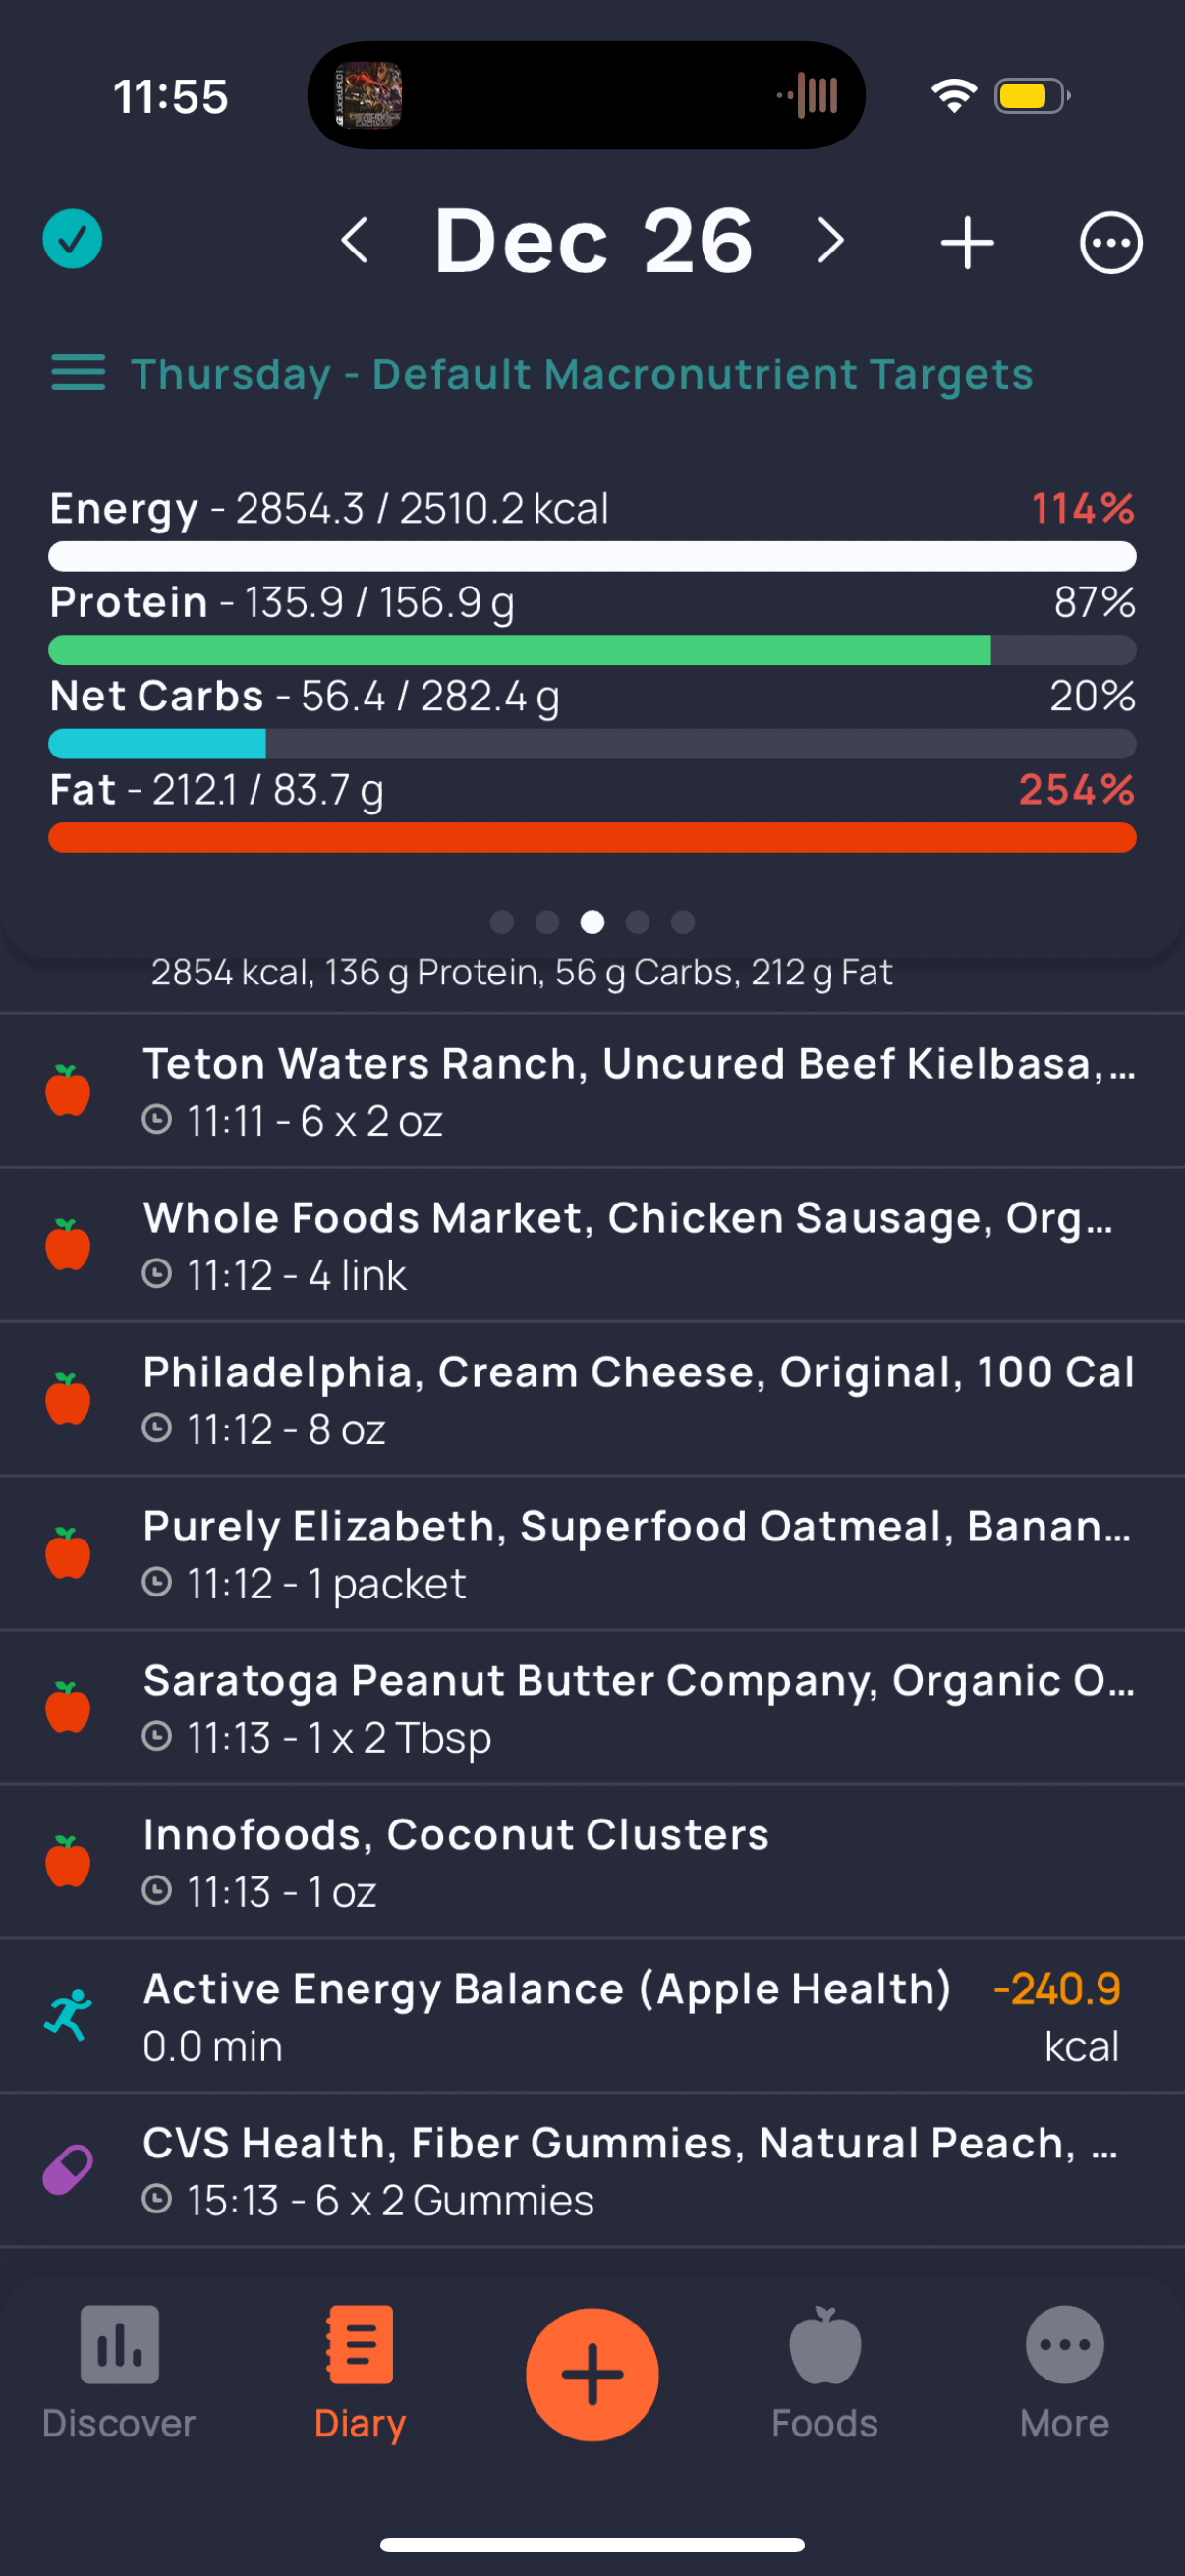The height and width of the screenshot is (2576, 1185).
Task: Tap the last page indicator dot
Action: click(x=683, y=922)
